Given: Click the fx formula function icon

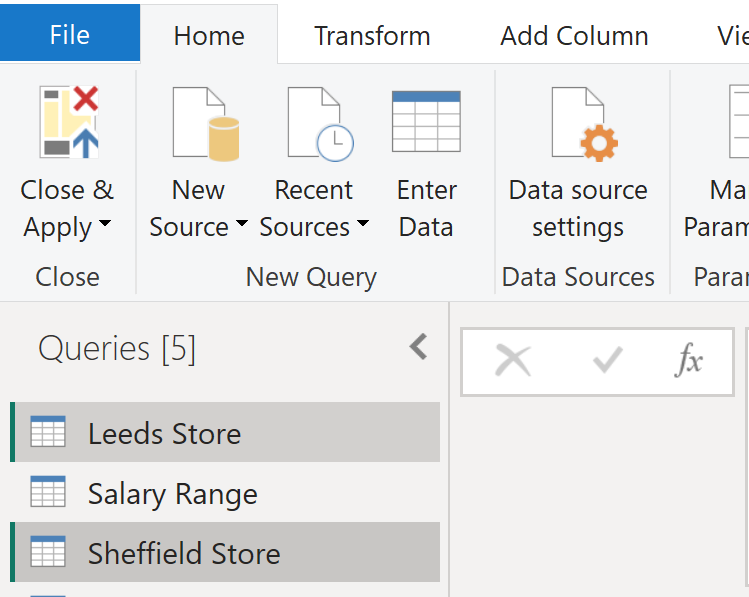Looking at the screenshot, I should click(x=688, y=361).
